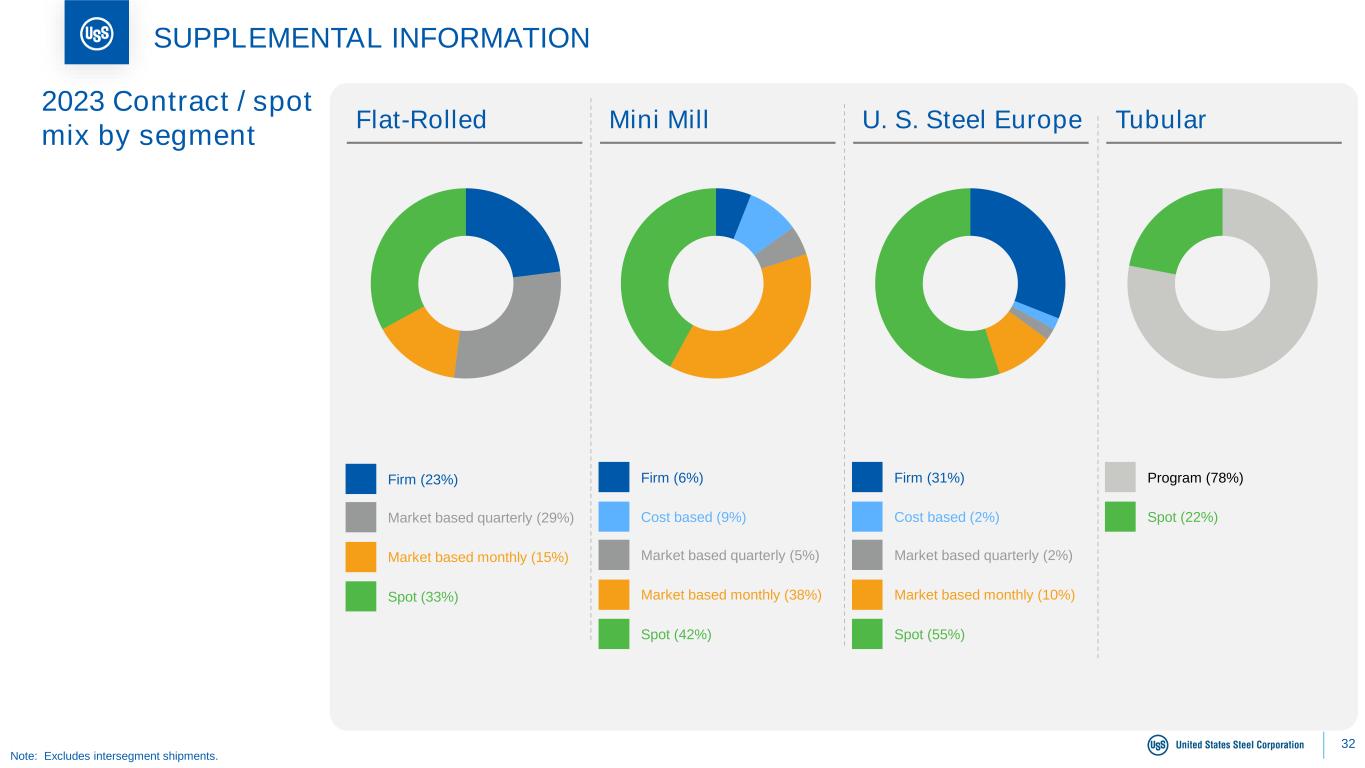Click the Europe Firm (31%) legend label
Screen dimensions: 1365x768
tap(929, 478)
